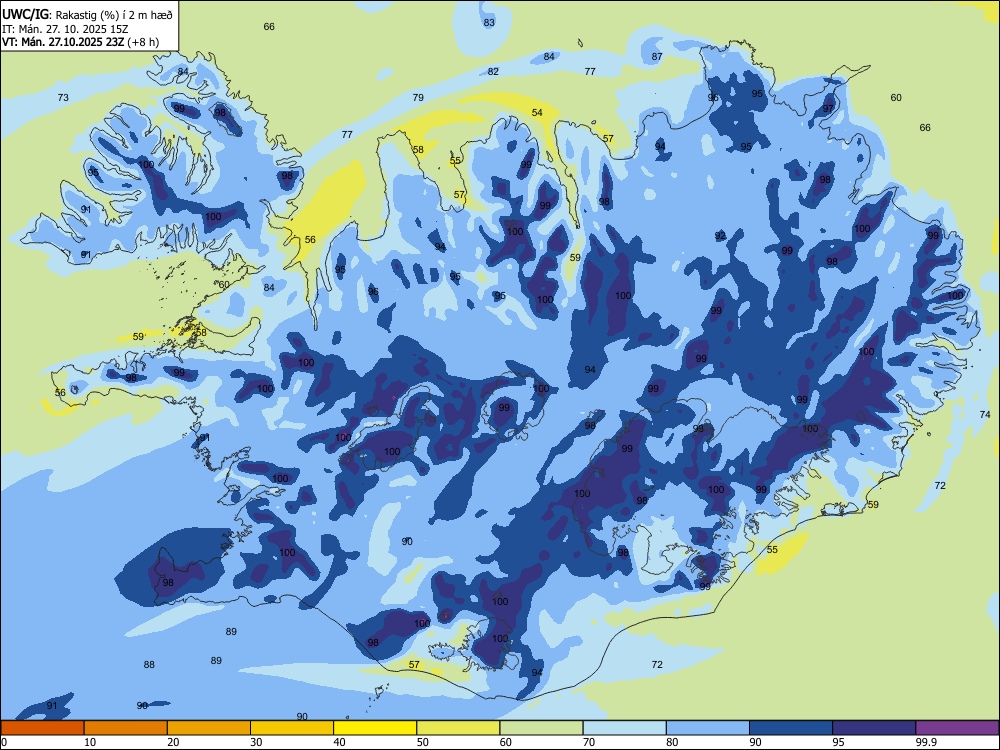Click the 'IT: Mán. 27. 10. 2025 15Z' line
Image resolution: width=1000 pixels, height=750 pixels.
(65, 29)
